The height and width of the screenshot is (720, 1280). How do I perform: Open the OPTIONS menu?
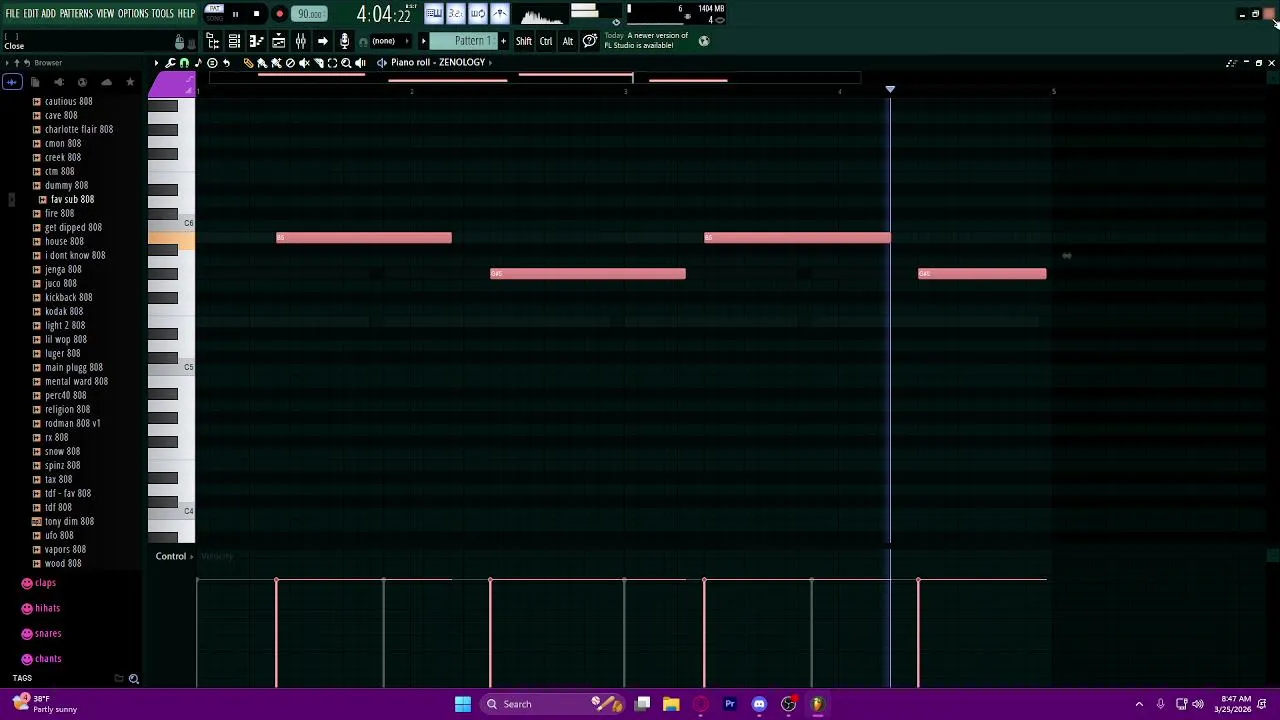(133, 14)
